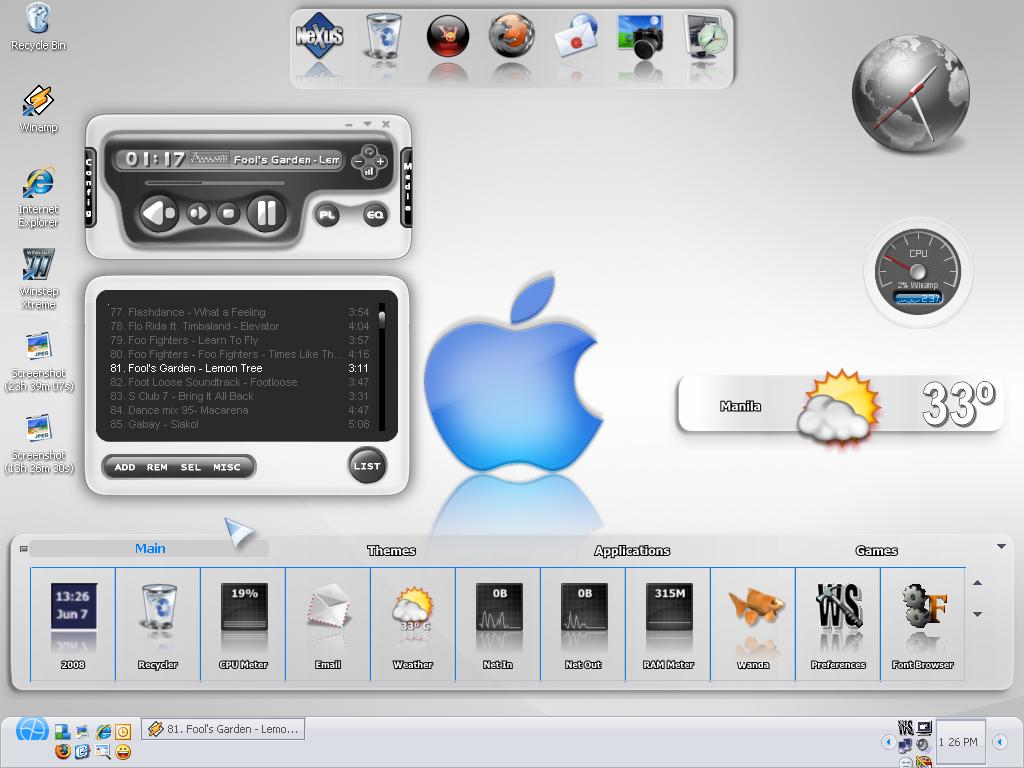
Task: Expand hidden system tray icons arrow
Action: [x=888, y=742]
